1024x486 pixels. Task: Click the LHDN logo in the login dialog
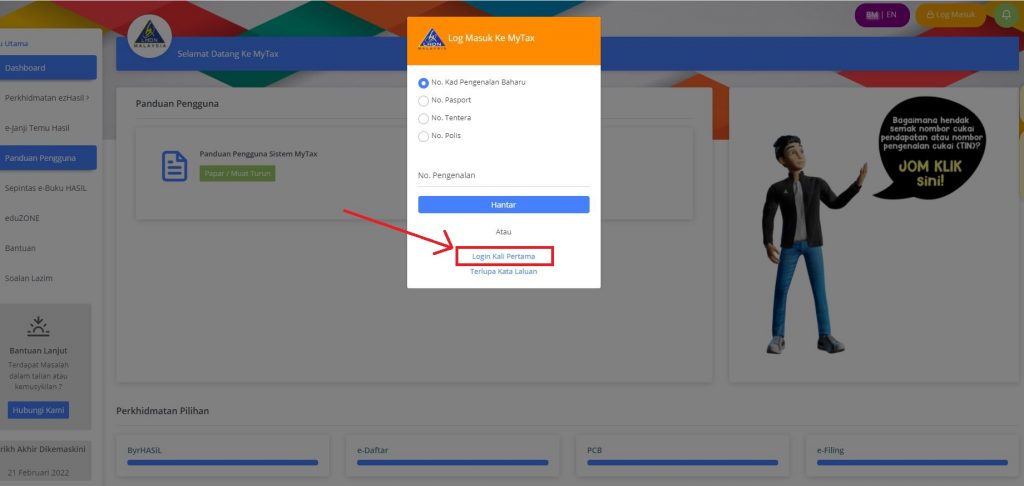point(432,39)
